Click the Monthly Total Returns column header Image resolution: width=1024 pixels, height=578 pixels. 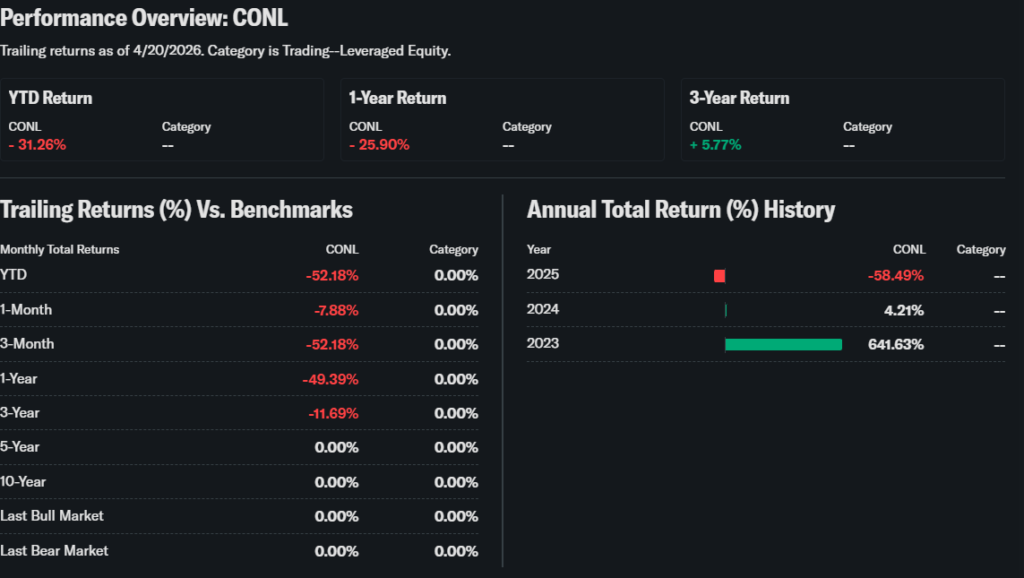[59, 249]
